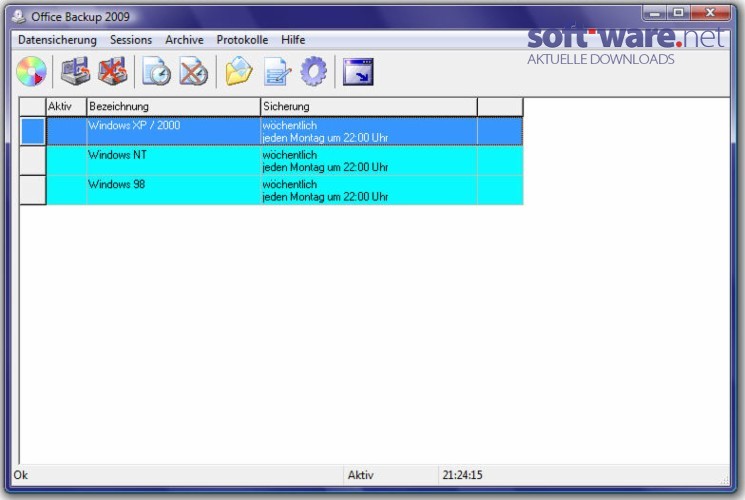Click the Aktiv cell of Windows 98 row
Viewport: 745px width, 500px height.
[x=67, y=190]
